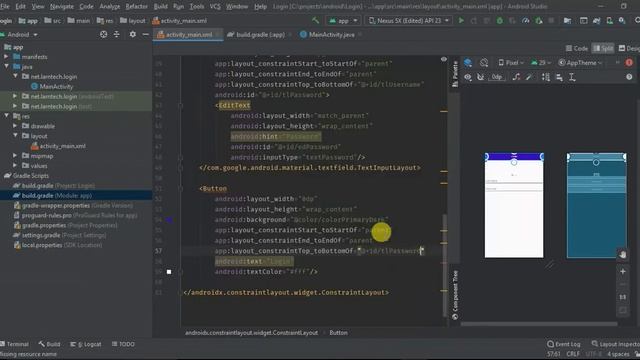Screen dimensions: 640x360
Task: Collapse all icon in Project panel
Action: click(117, 35)
